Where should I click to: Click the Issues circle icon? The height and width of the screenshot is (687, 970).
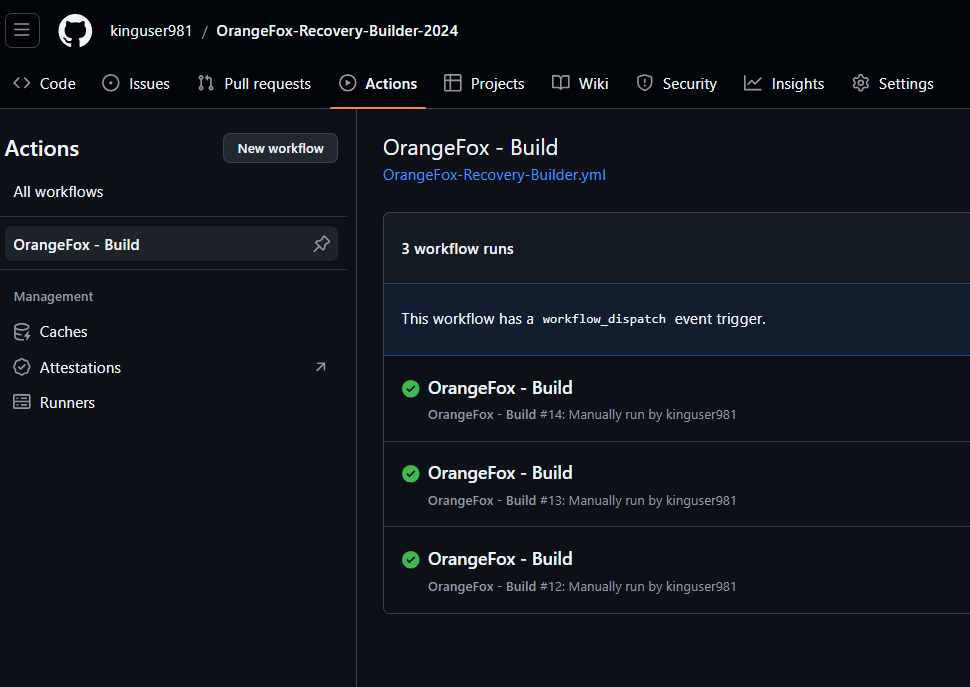[111, 83]
